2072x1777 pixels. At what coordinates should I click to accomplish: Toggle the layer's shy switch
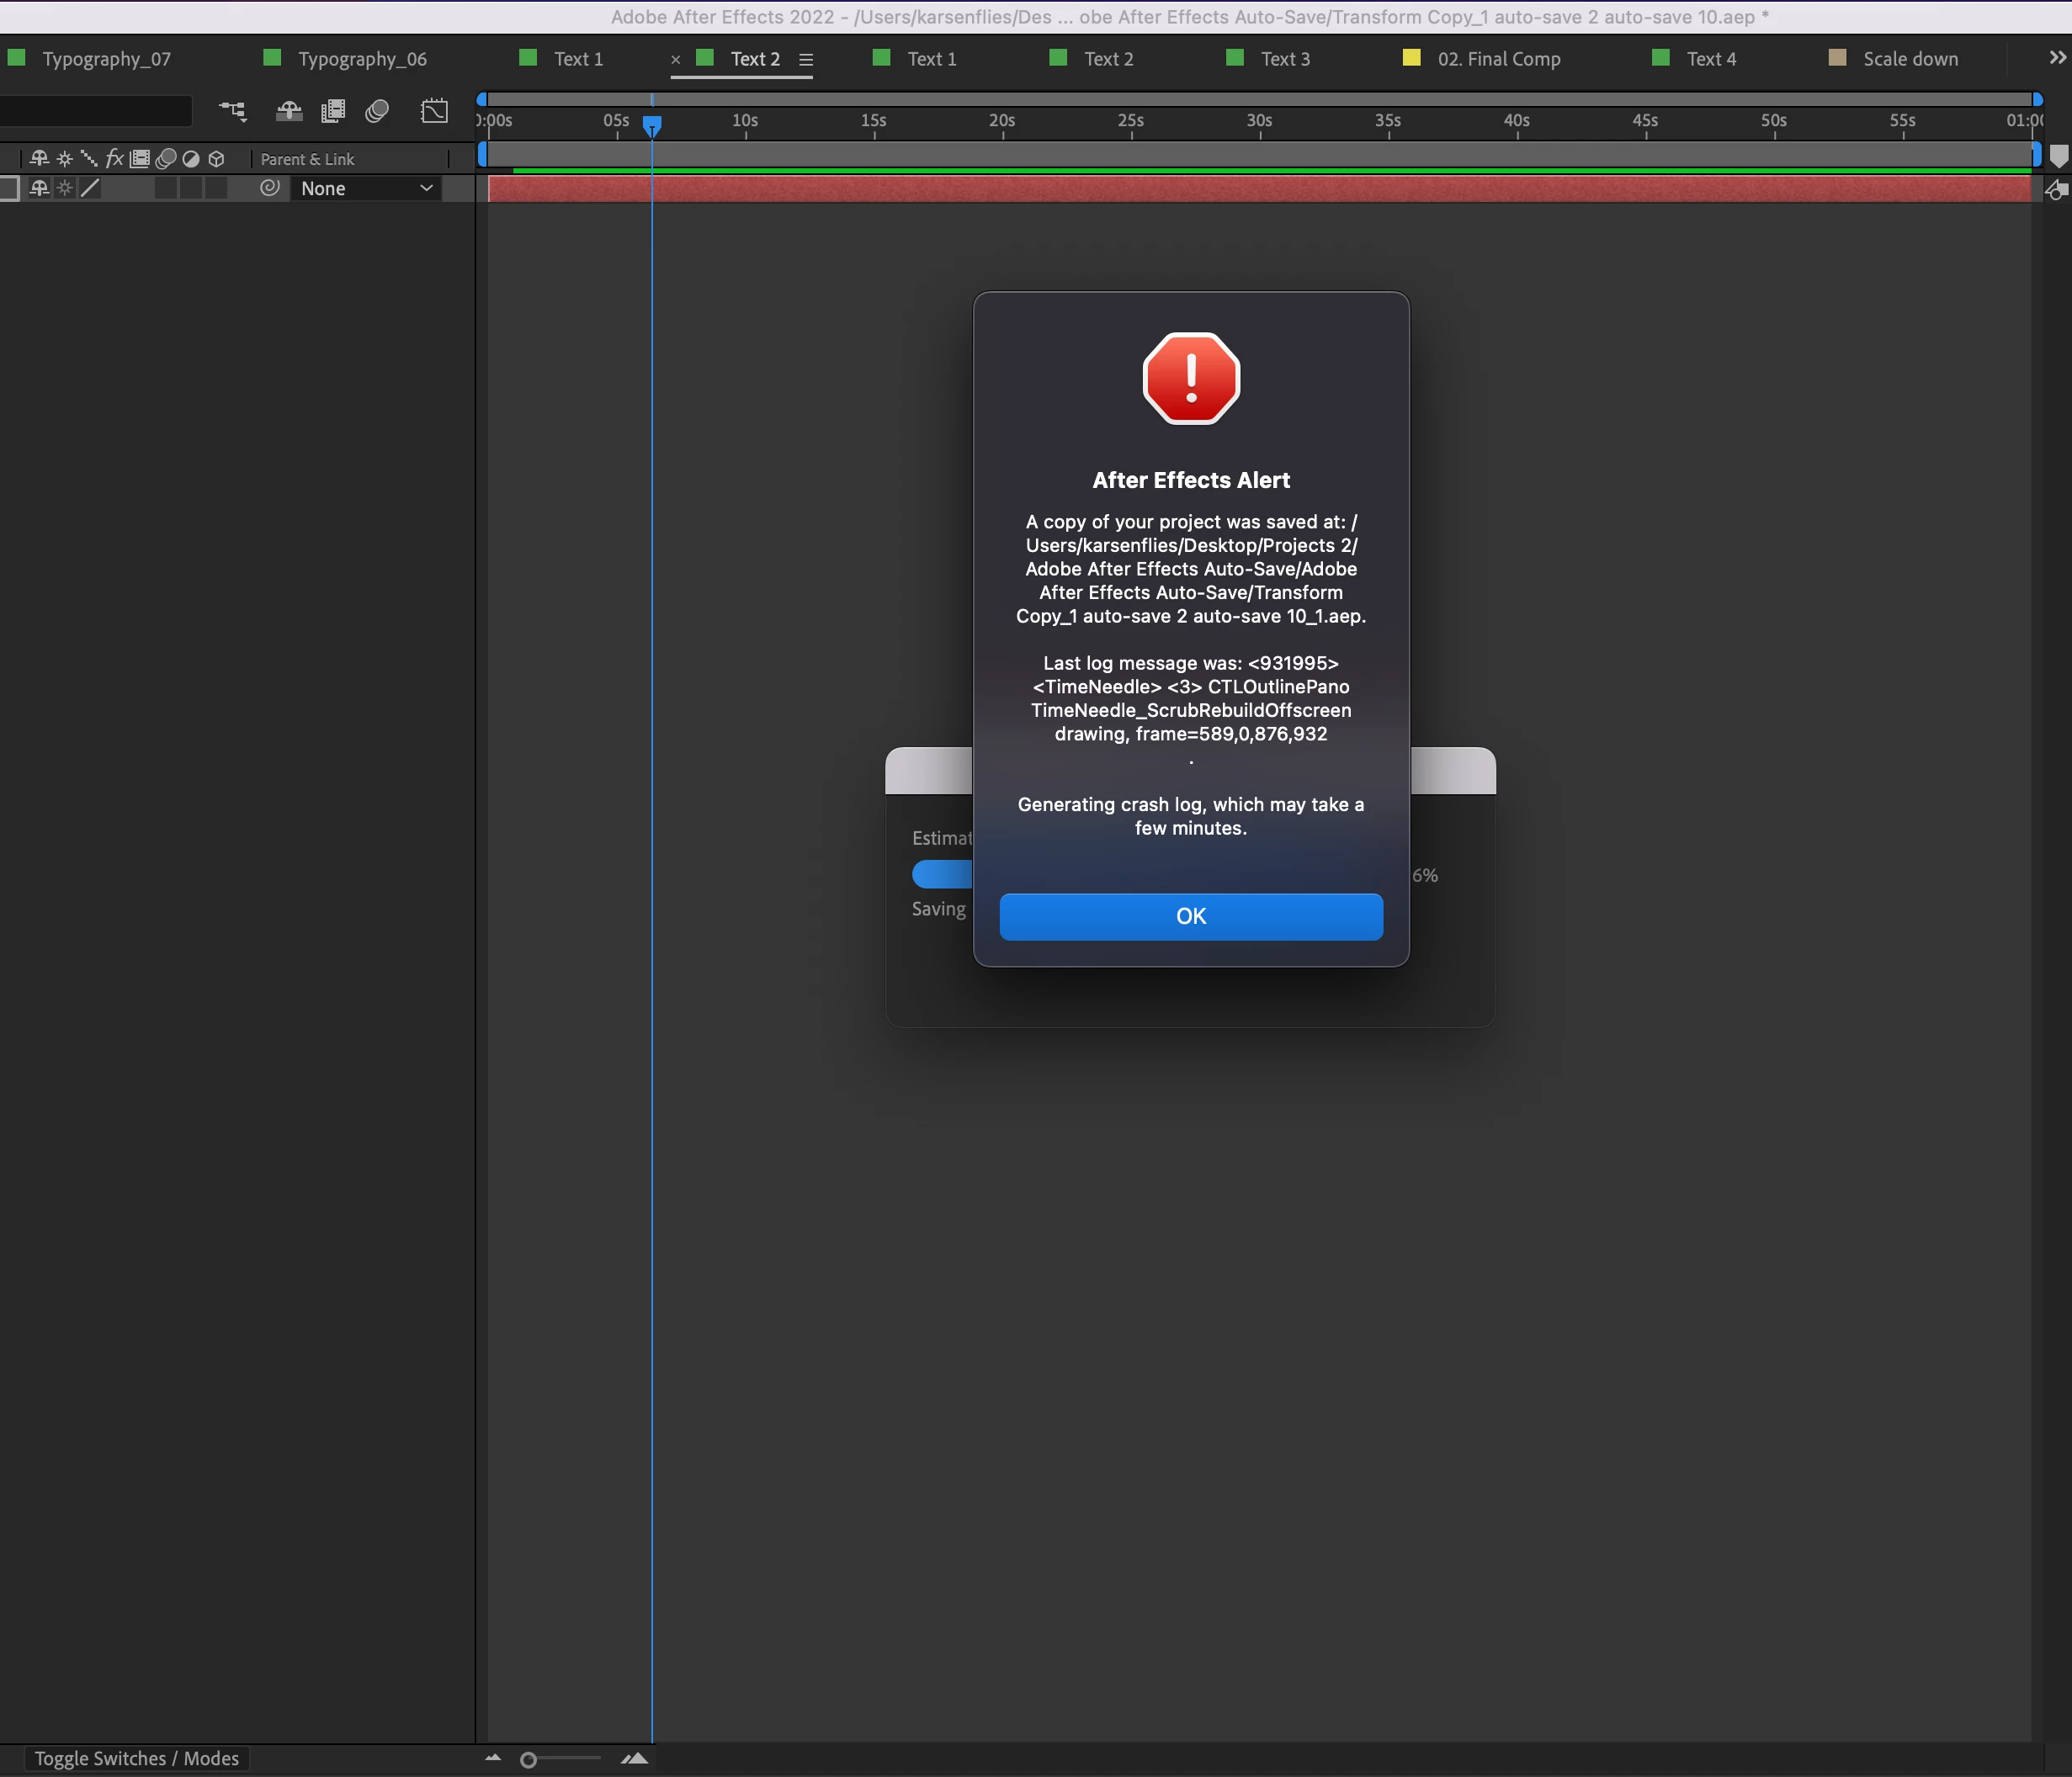click(x=40, y=188)
